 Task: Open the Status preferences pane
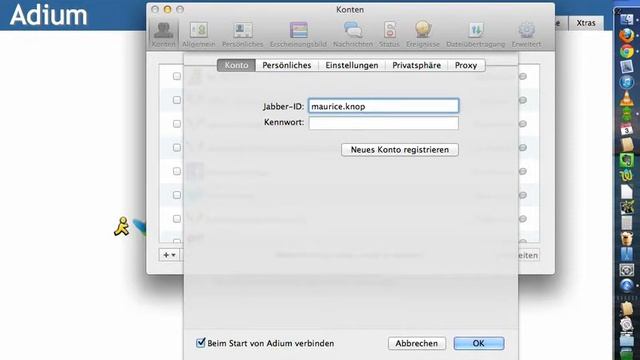[389, 34]
